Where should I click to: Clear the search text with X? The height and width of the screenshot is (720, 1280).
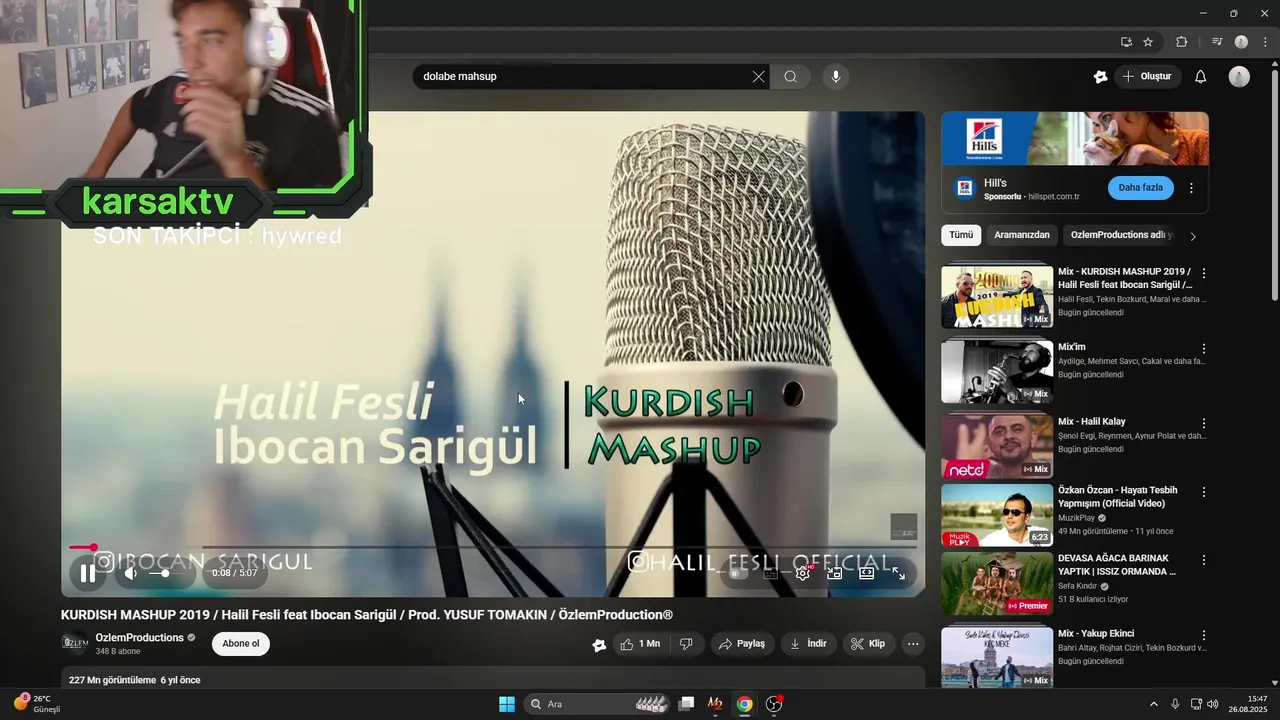tap(758, 77)
